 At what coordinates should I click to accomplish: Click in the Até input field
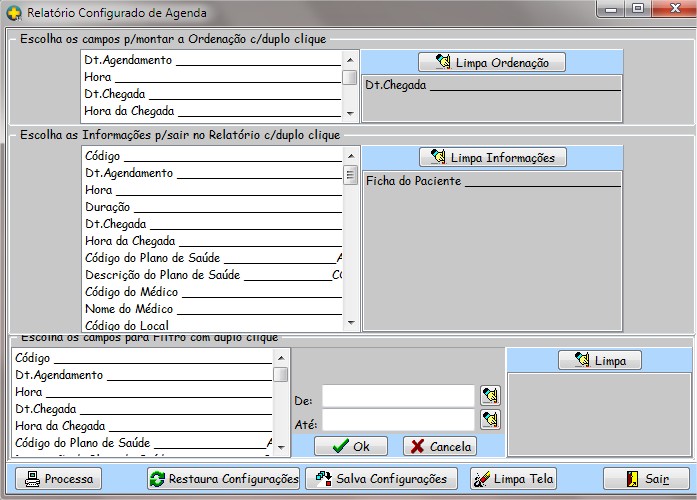(397, 420)
